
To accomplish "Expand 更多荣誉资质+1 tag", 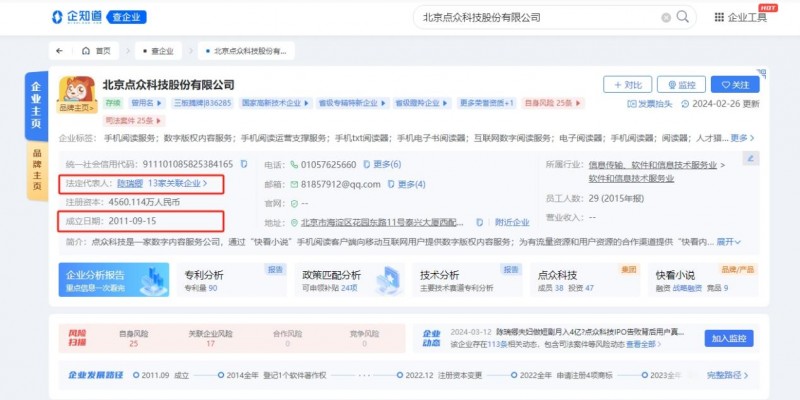I will (487, 103).
